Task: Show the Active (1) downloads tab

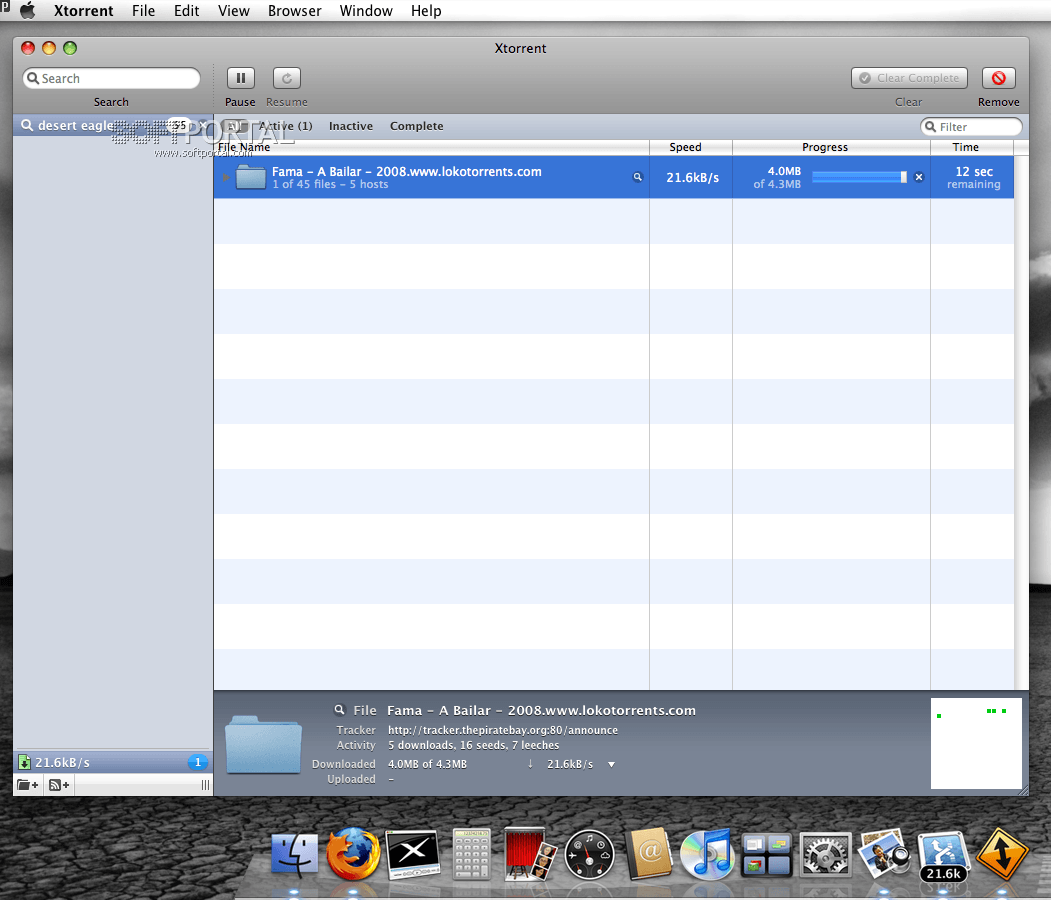Action: [286, 126]
